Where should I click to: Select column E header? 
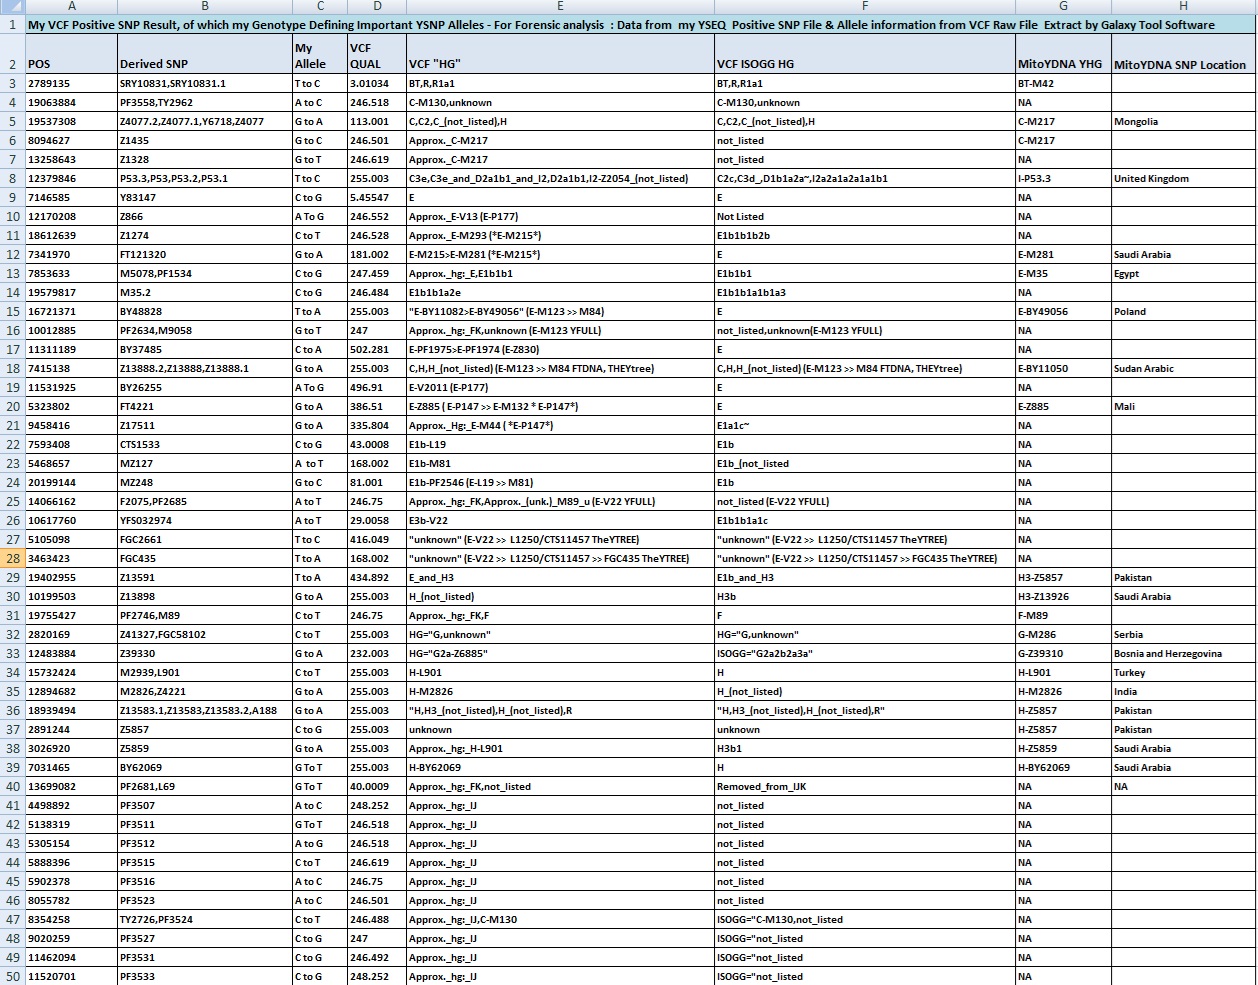pyautogui.click(x=560, y=6)
